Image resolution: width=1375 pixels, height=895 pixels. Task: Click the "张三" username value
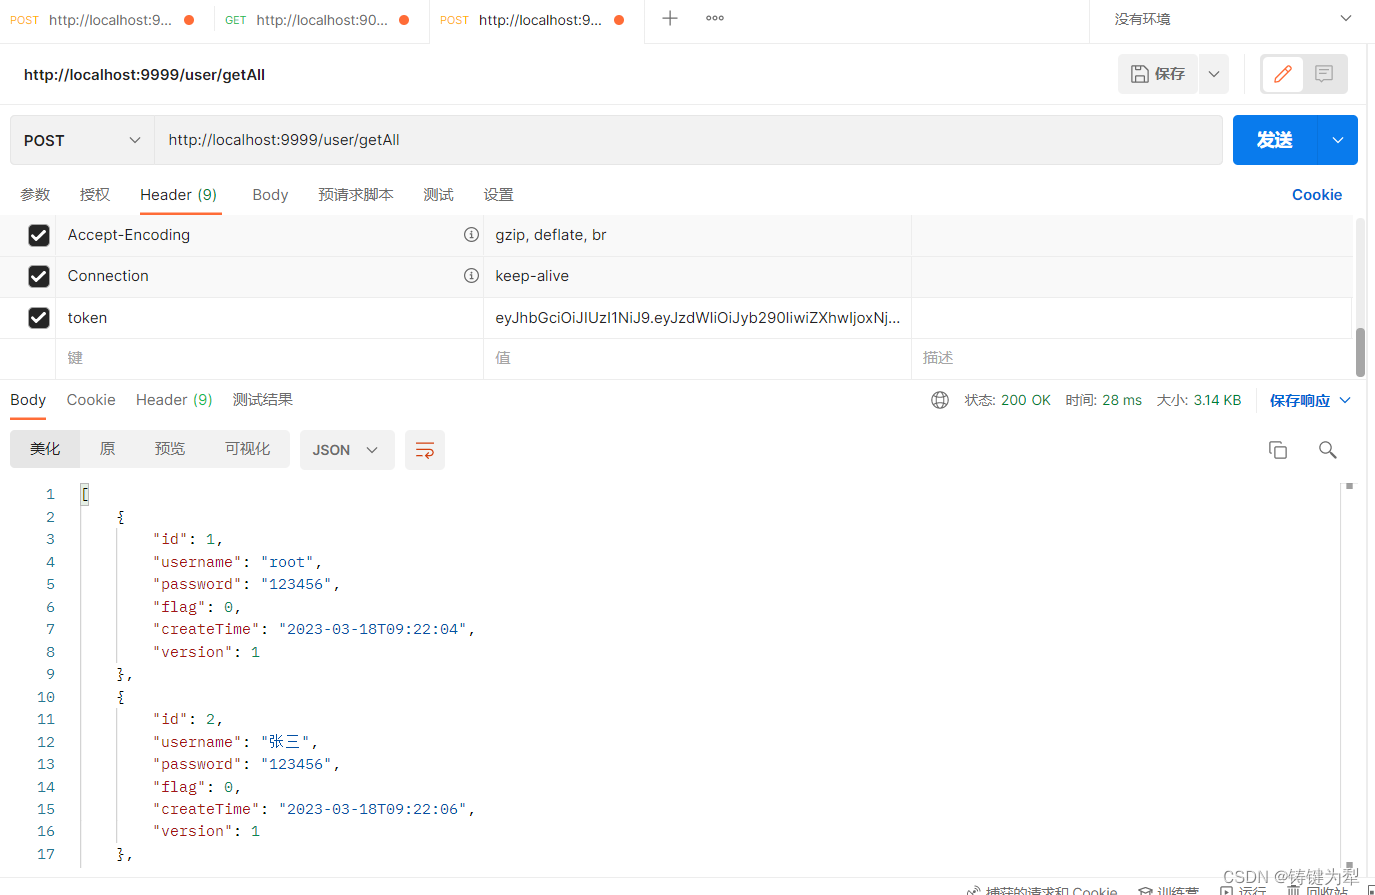pos(285,742)
